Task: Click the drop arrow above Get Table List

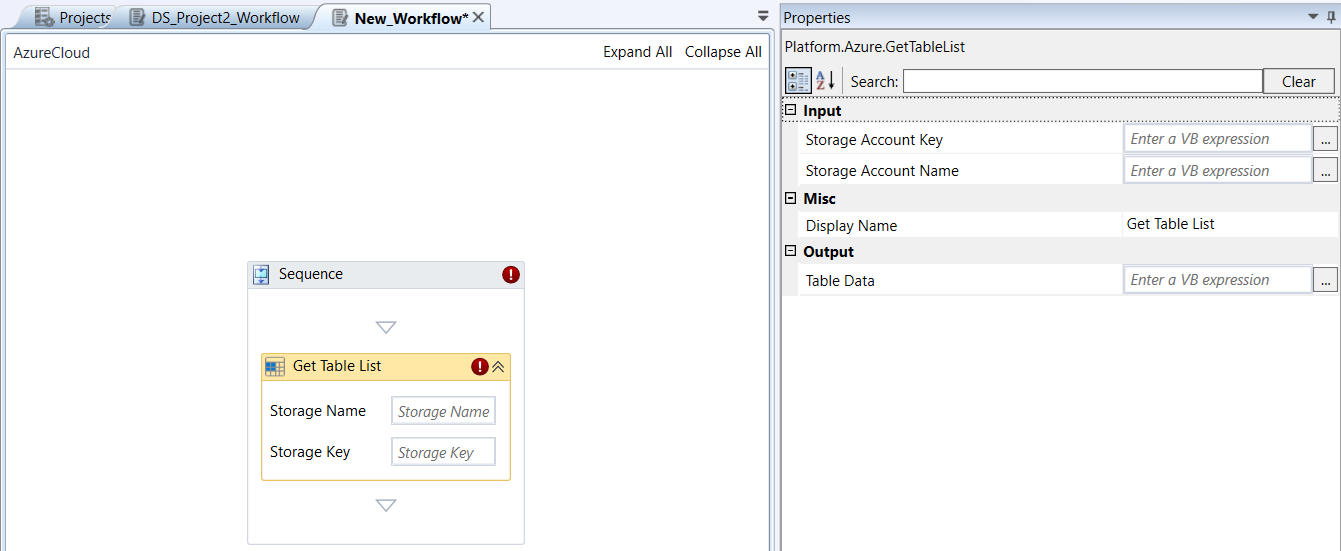Action: pyautogui.click(x=386, y=327)
